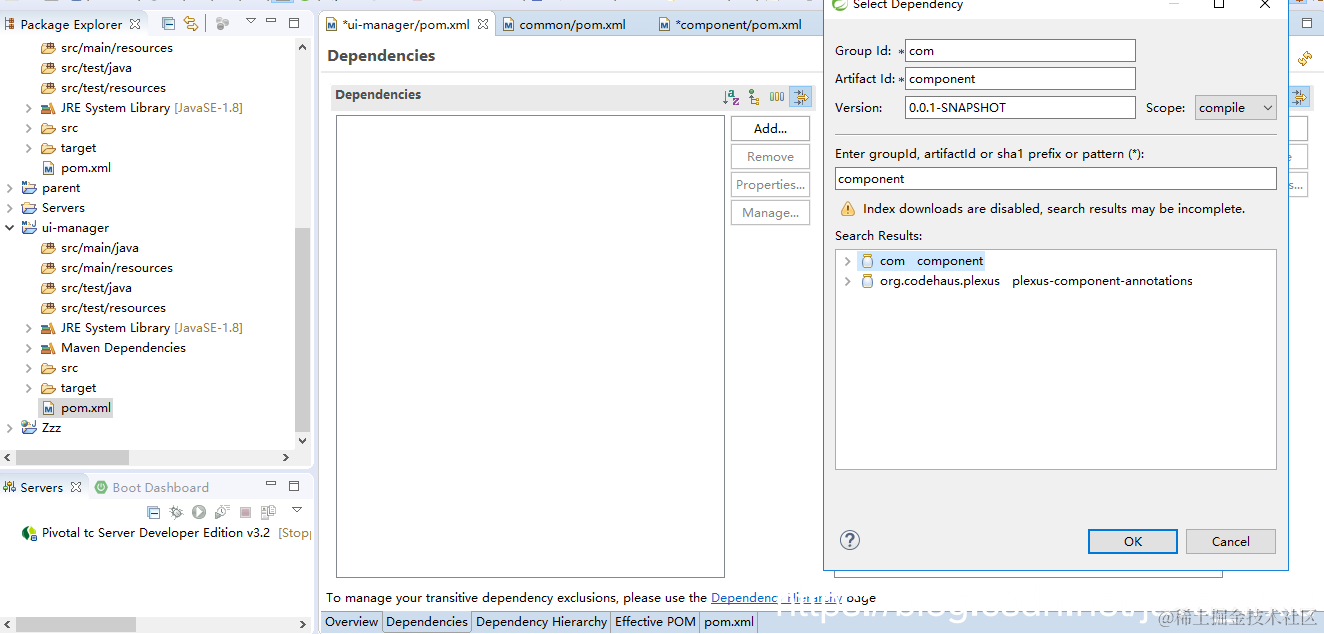Click the Group Id input field
This screenshot has height=634, width=1324.
click(1020, 50)
